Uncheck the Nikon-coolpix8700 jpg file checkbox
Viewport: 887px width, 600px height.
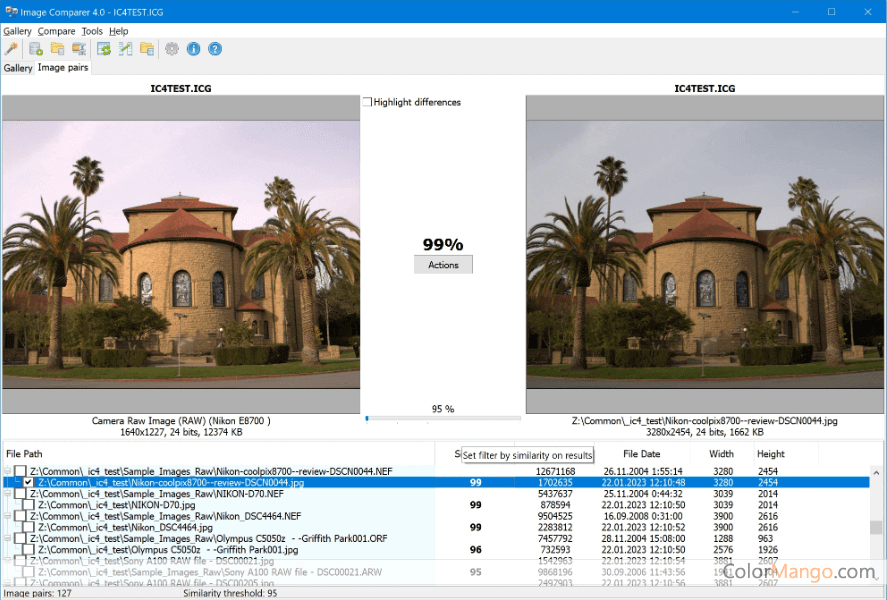pyautogui.click(x=29, y=482)
